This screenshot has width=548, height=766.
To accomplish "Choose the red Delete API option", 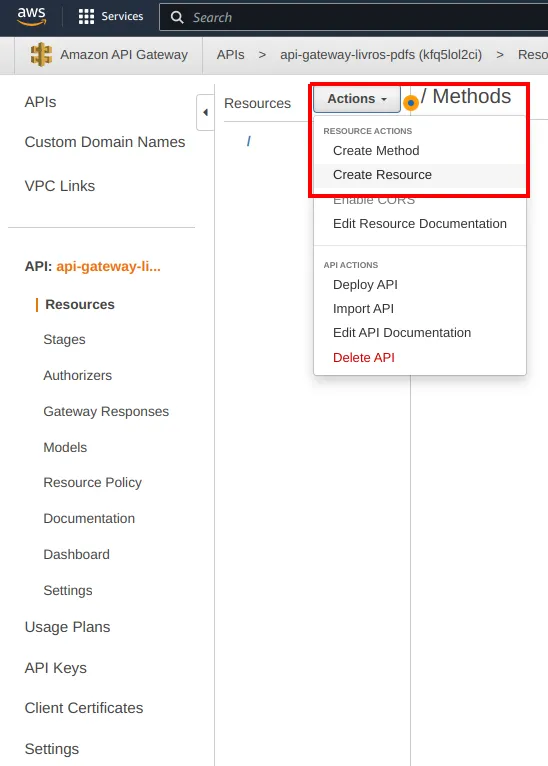I will (x=364, y=358).
